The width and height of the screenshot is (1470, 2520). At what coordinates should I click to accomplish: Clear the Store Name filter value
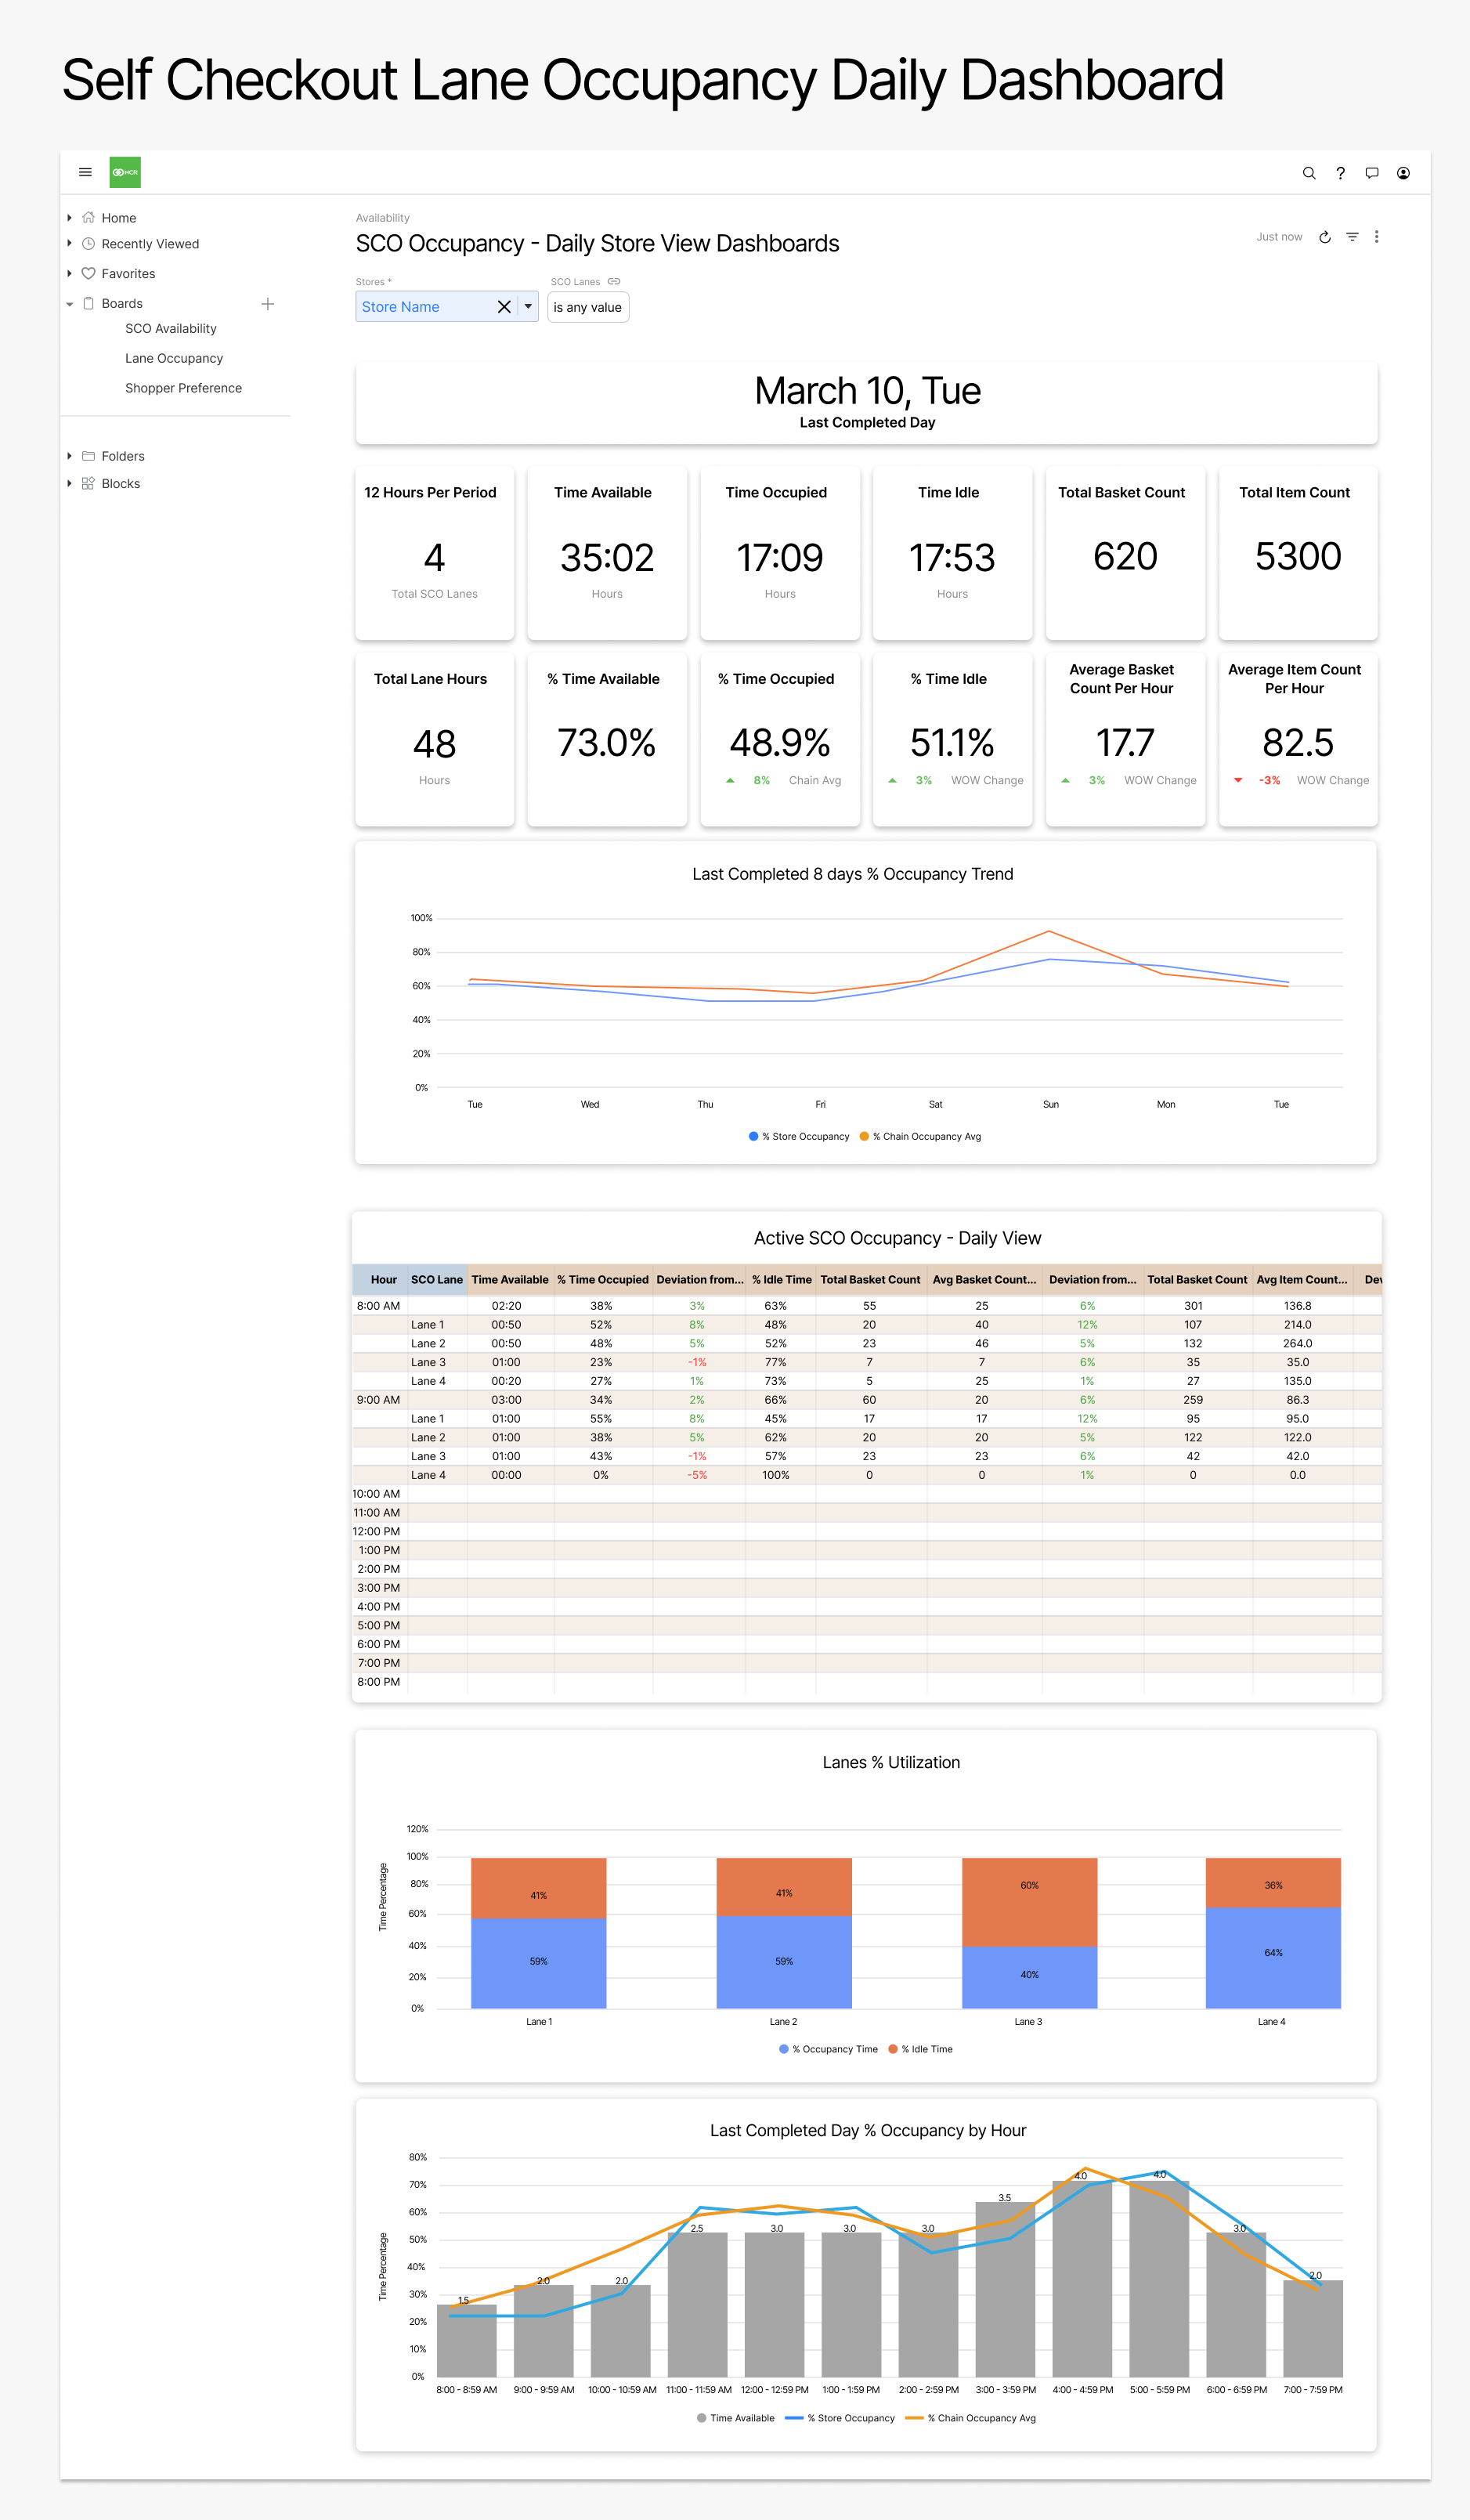(x=504, y=307)
